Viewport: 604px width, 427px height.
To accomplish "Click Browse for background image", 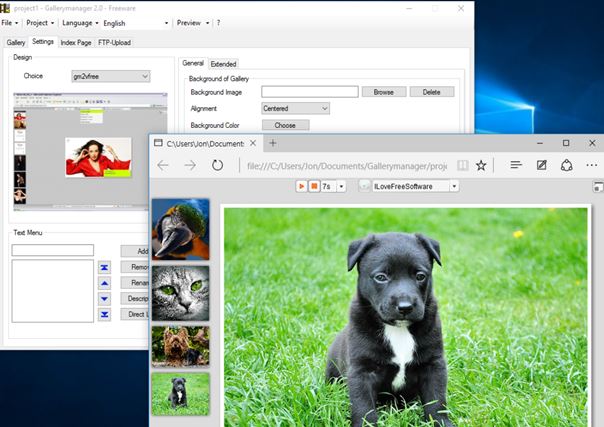I will pos(383,91).
